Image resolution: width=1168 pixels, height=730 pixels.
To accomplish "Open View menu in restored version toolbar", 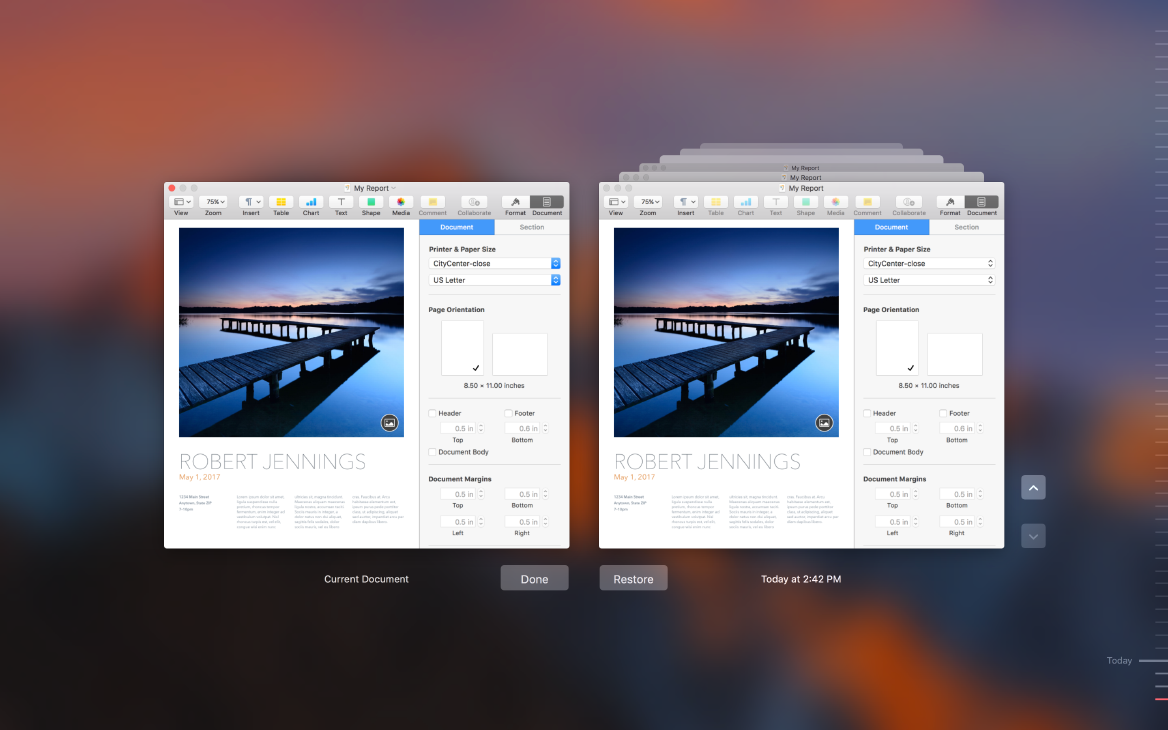I will pos(616,202).
